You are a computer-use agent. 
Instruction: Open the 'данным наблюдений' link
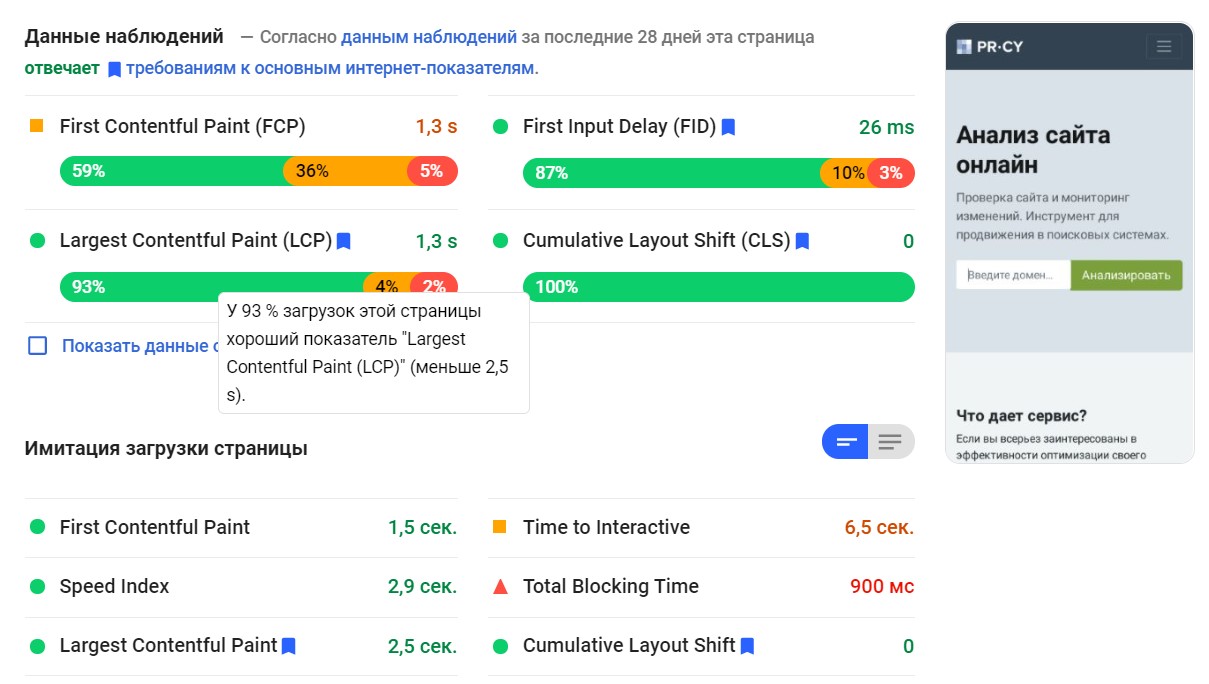[428, 37]
